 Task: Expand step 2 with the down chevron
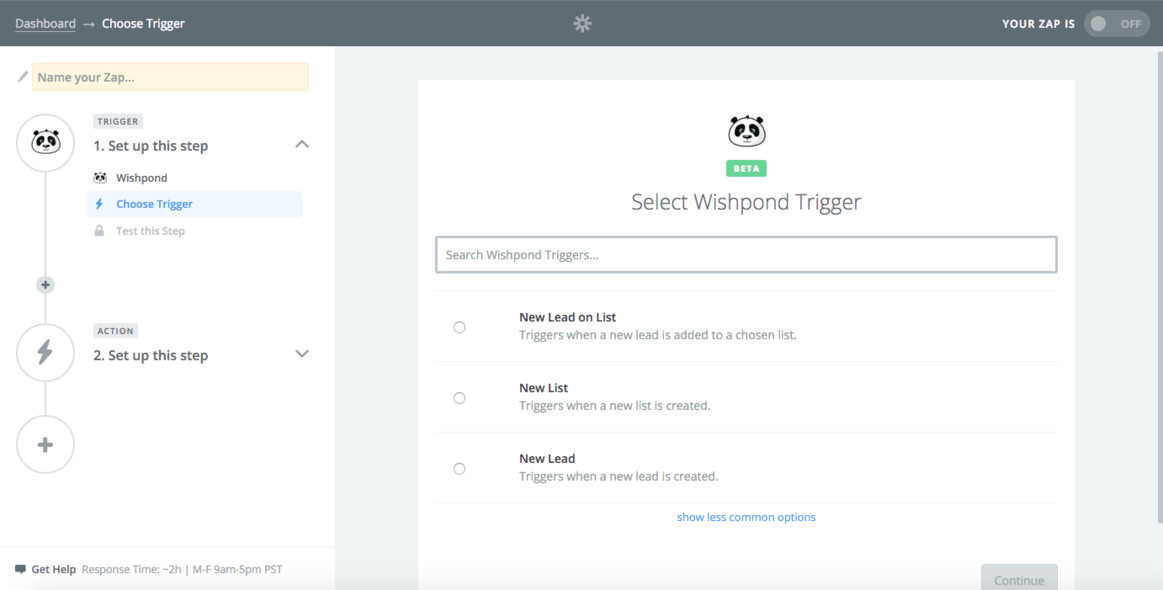click(x=302, y=353)
